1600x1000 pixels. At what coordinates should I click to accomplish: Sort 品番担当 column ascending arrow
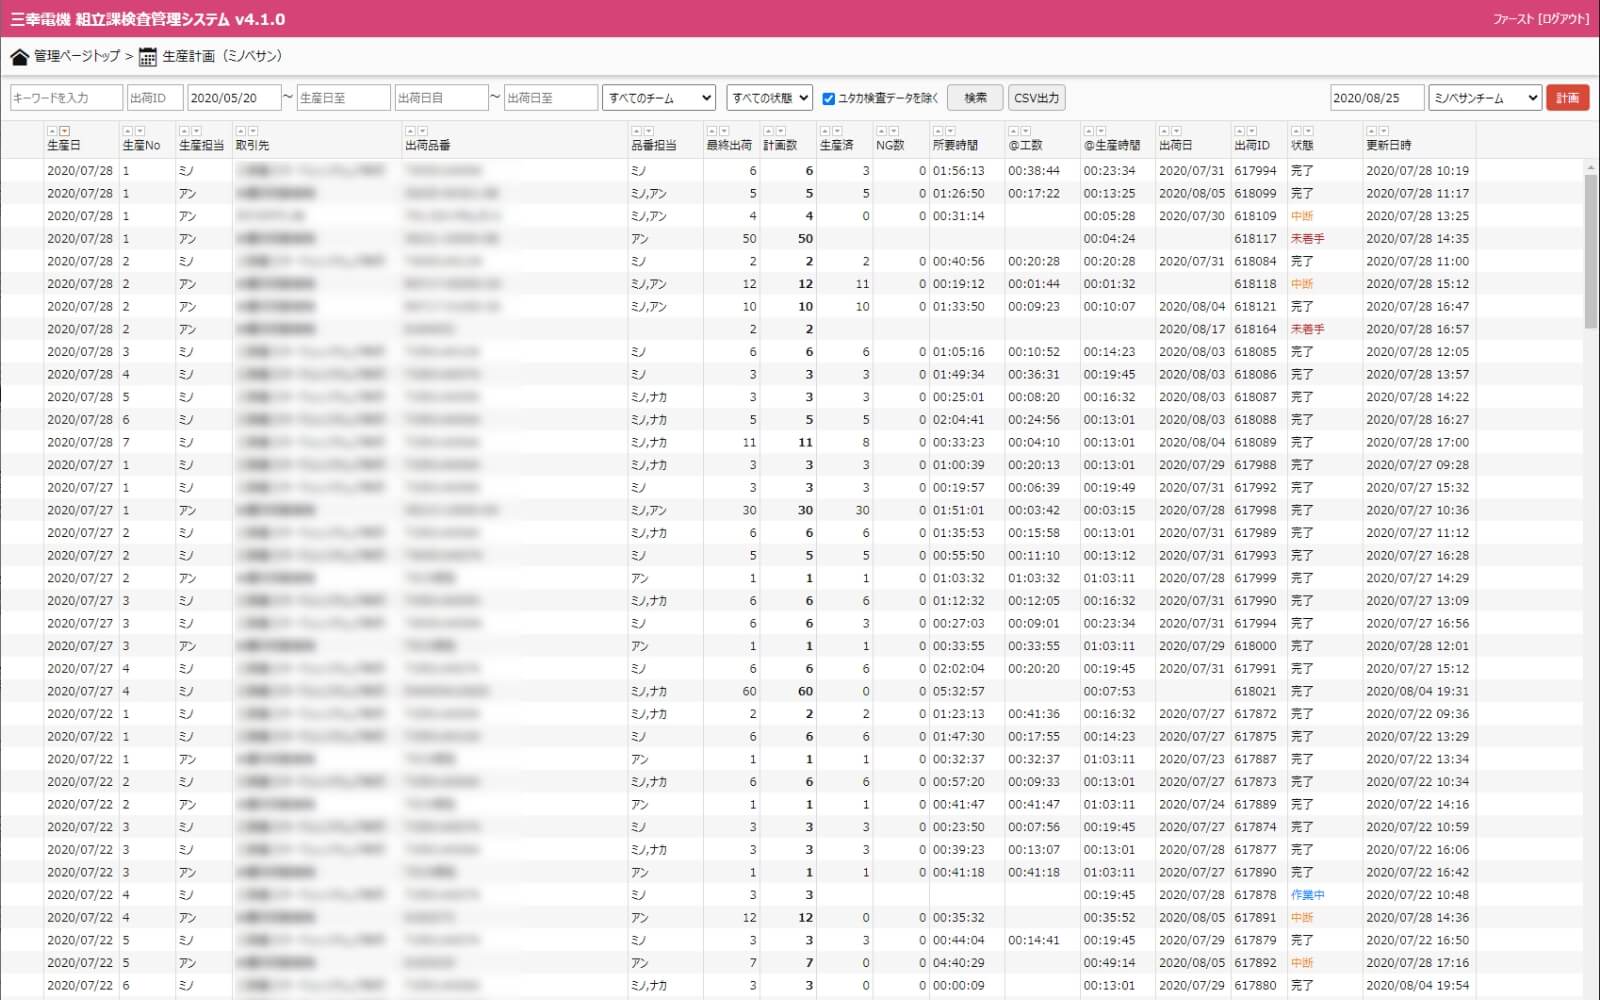pos(636,131)
